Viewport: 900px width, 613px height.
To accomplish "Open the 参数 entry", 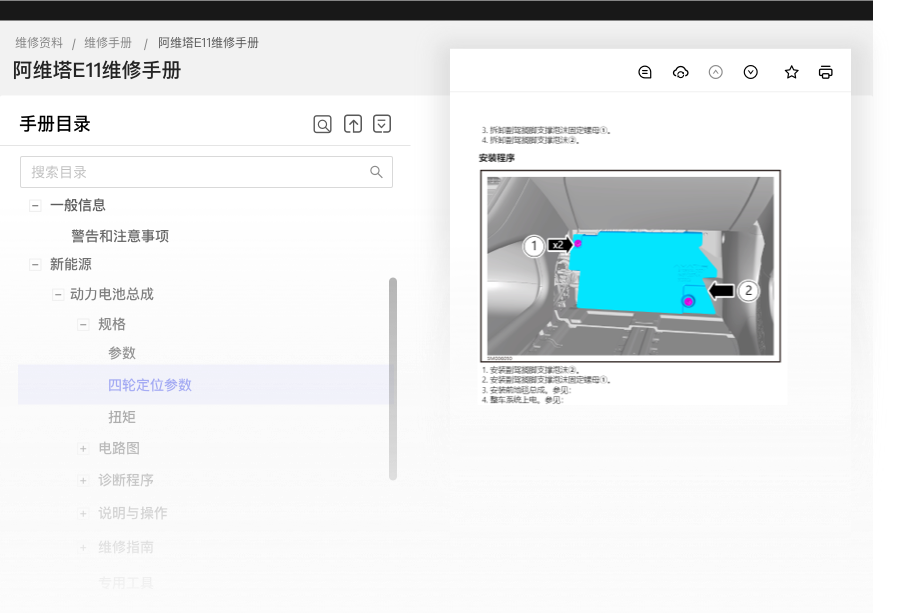I will click(x=122, y=353).
